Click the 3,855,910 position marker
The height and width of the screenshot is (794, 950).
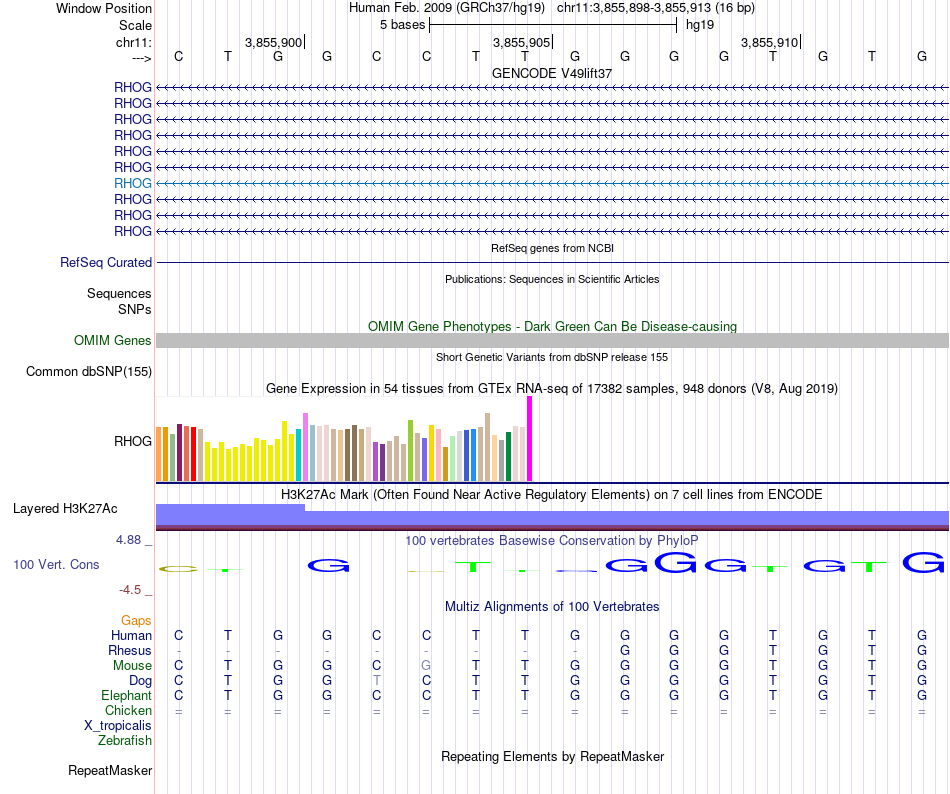click(770, 42)
